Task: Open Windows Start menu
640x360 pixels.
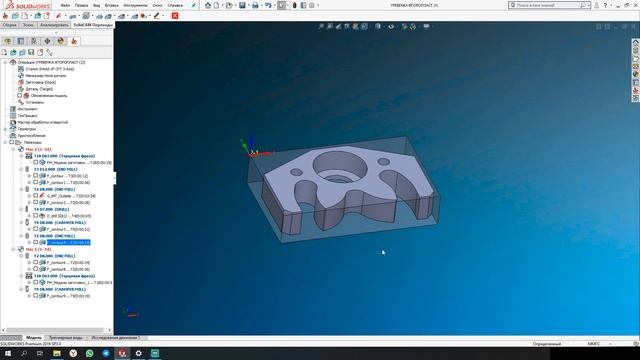Action: (8, 353)
